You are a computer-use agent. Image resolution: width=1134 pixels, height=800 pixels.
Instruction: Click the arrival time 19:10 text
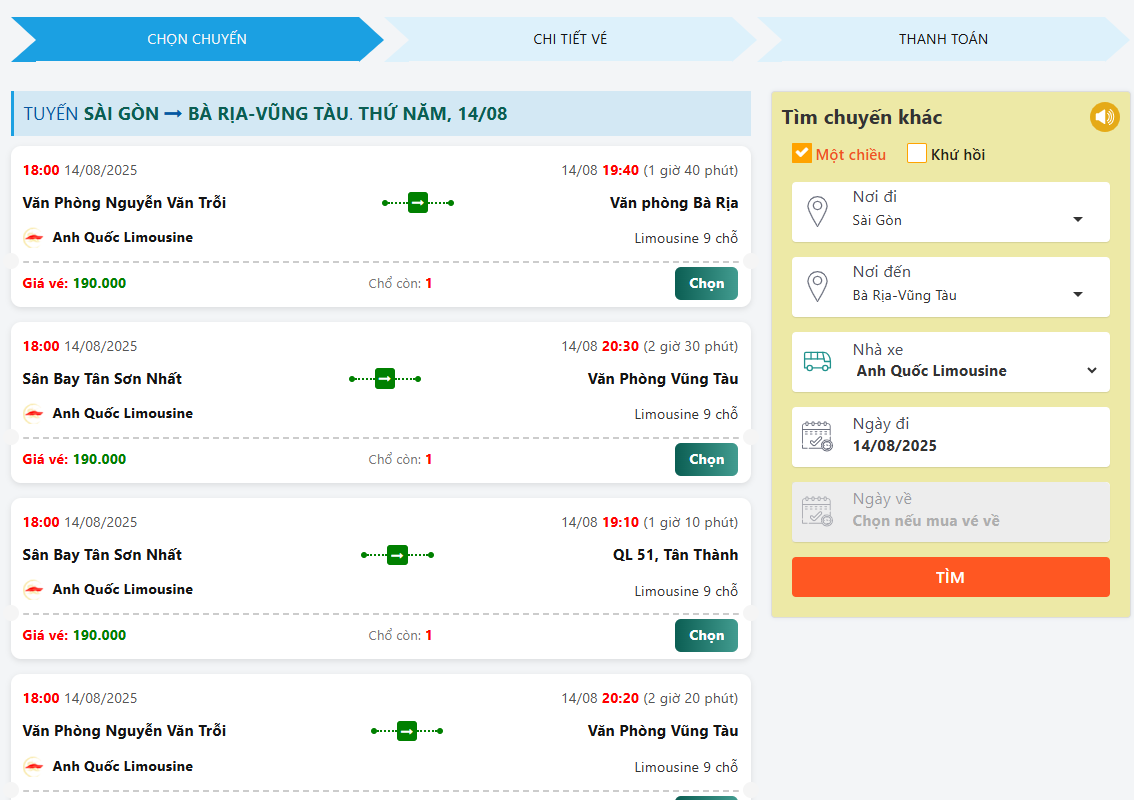pos(621,522)
